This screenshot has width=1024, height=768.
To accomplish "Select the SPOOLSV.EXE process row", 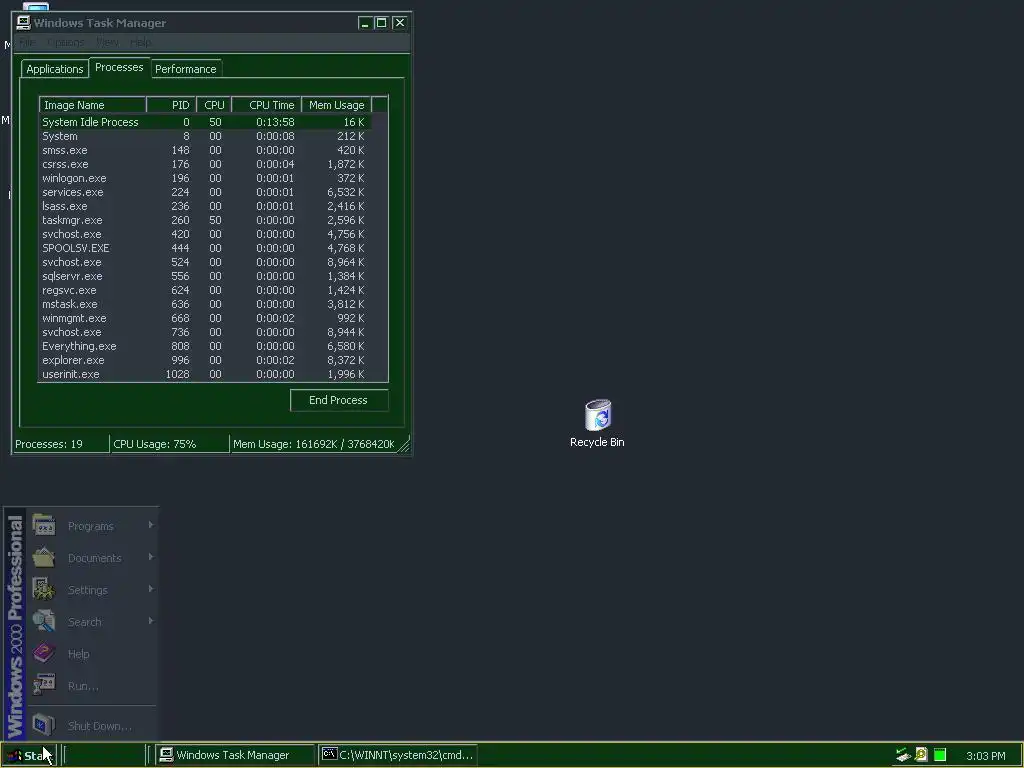I will click(205, 248).
